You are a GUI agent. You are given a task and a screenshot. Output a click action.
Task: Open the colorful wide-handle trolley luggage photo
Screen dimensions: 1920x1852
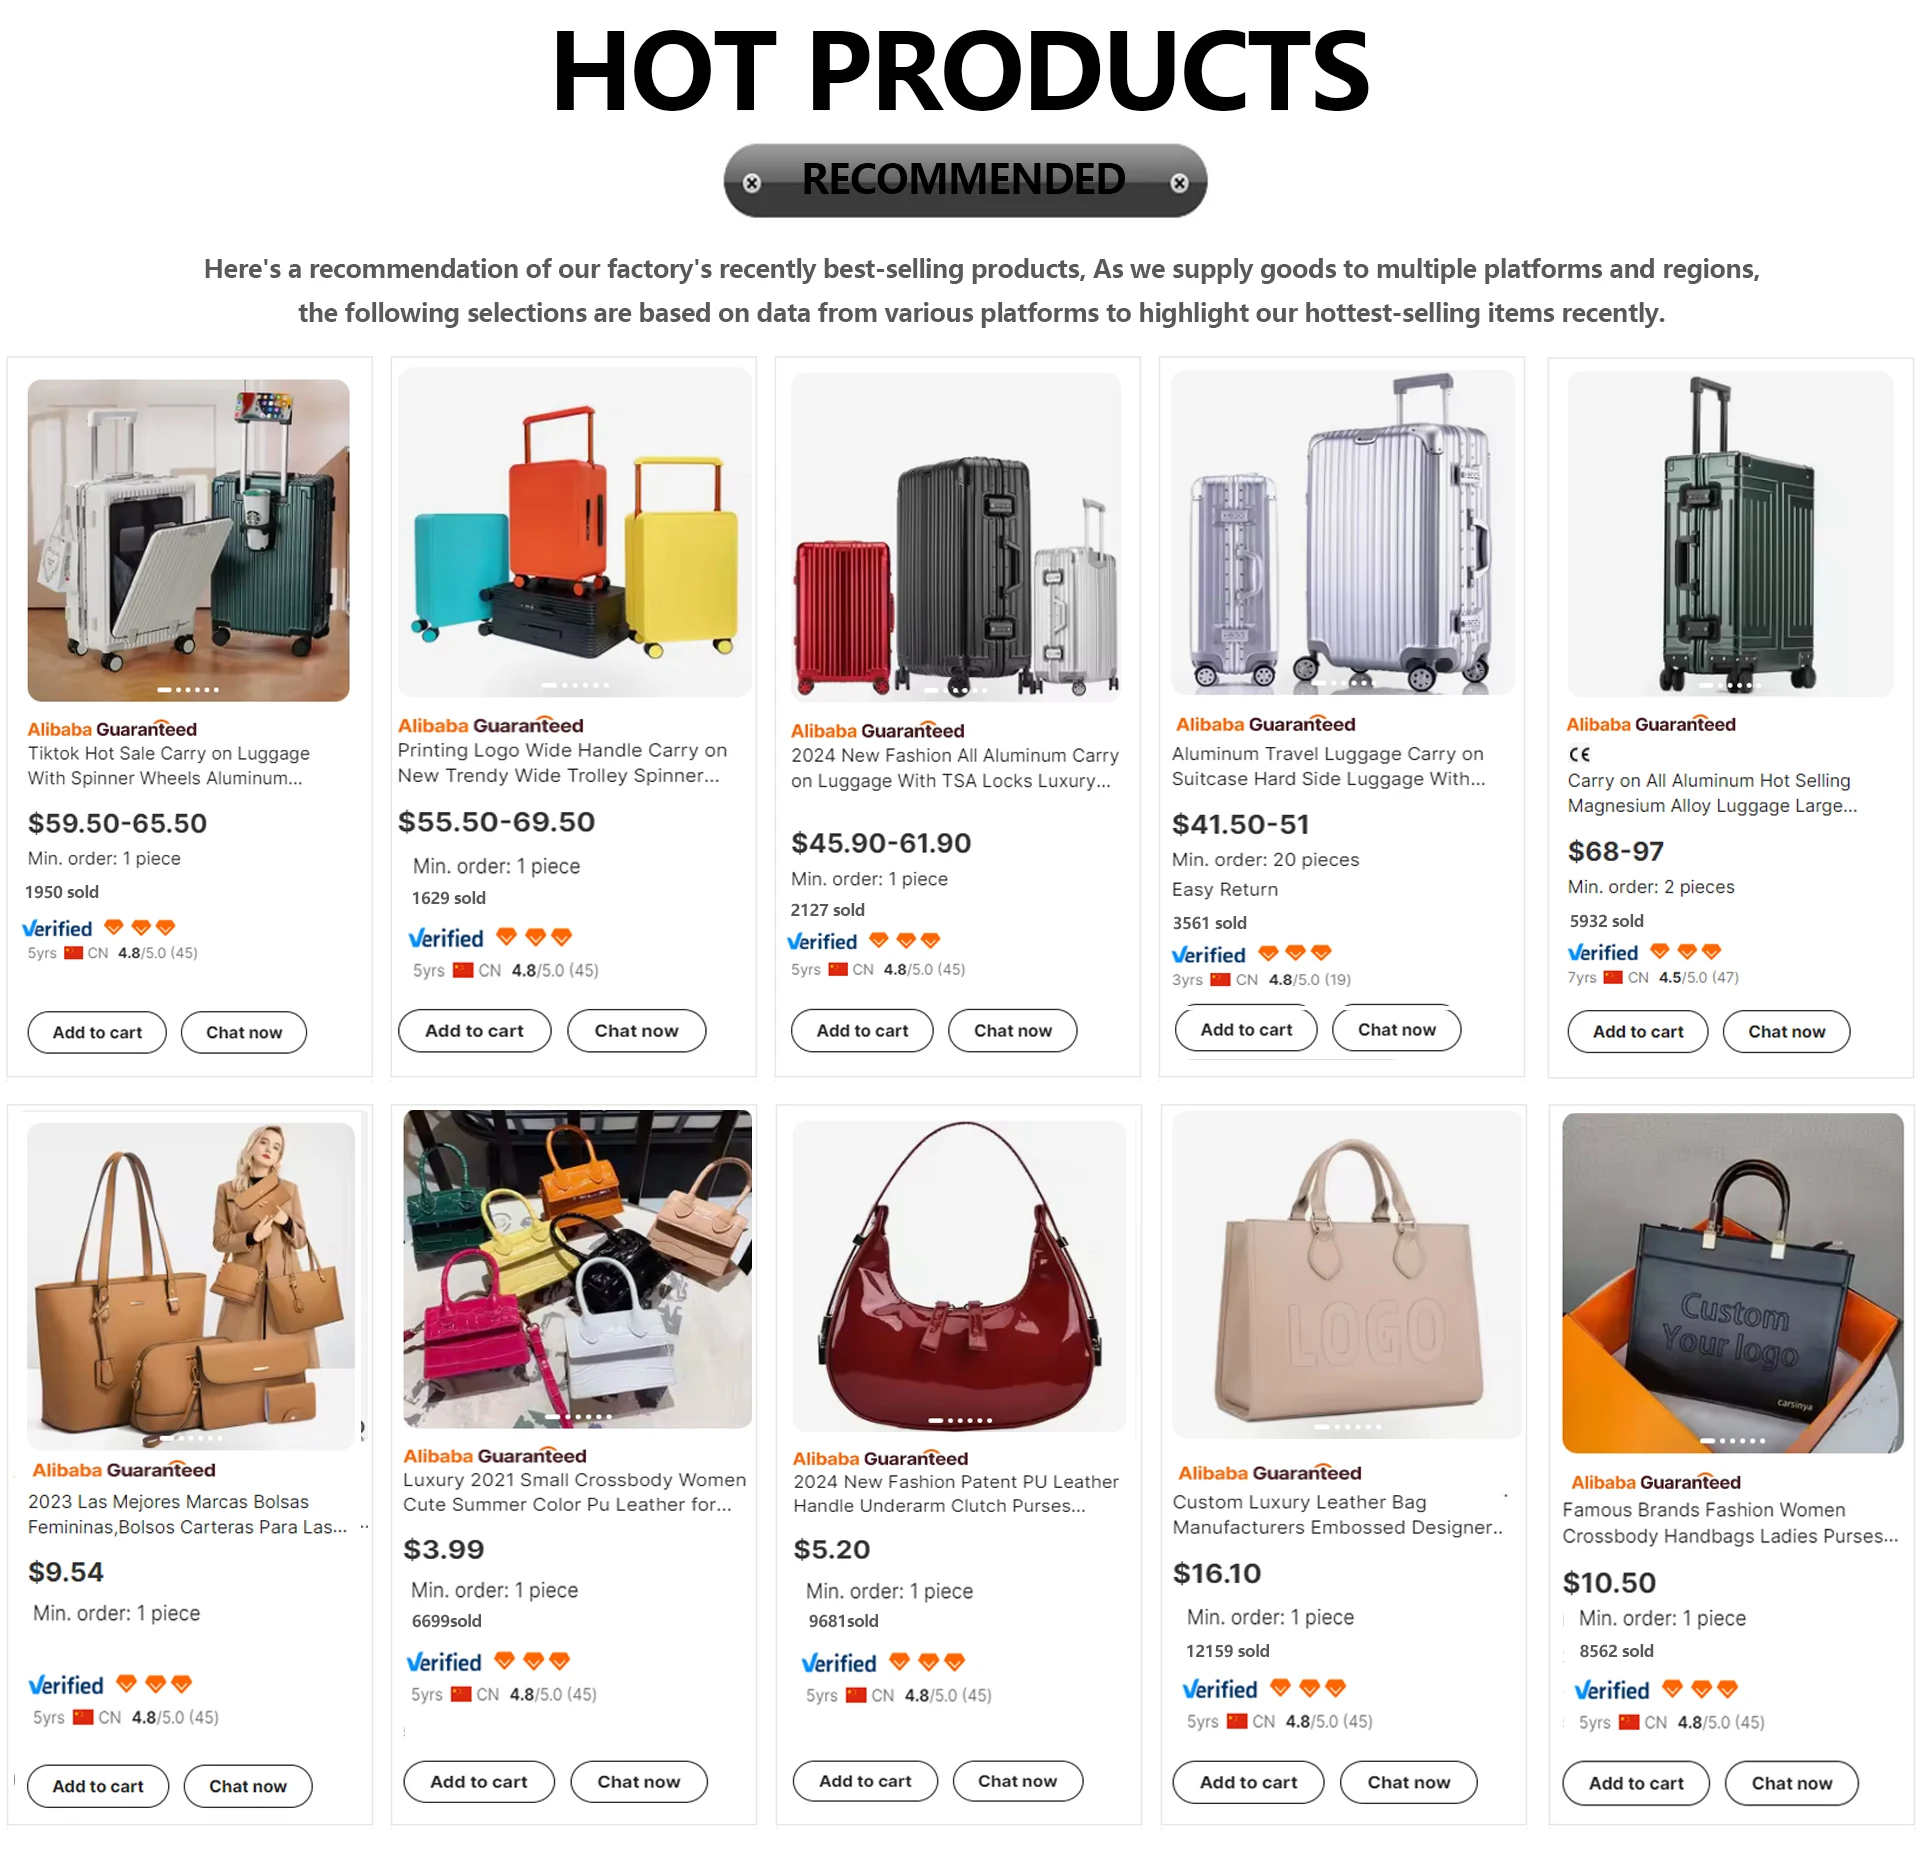point(574,532)
